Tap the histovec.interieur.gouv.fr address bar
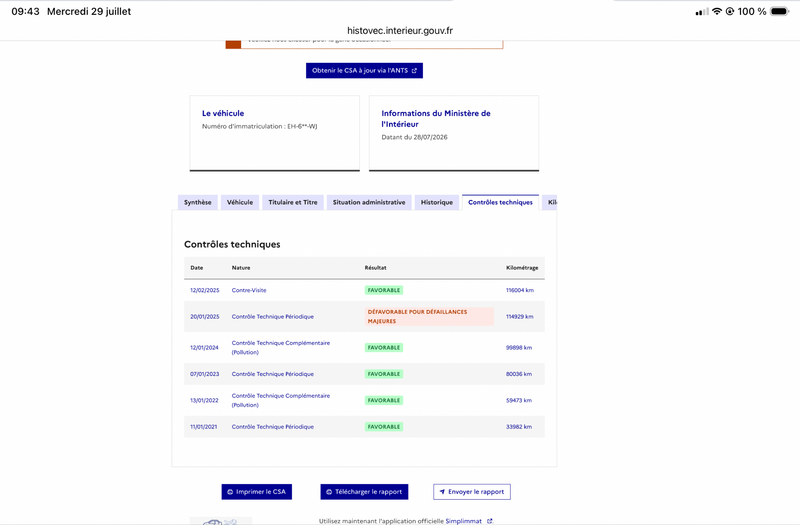800x525 pixels. pyautogui.click(x=399, y=31)
